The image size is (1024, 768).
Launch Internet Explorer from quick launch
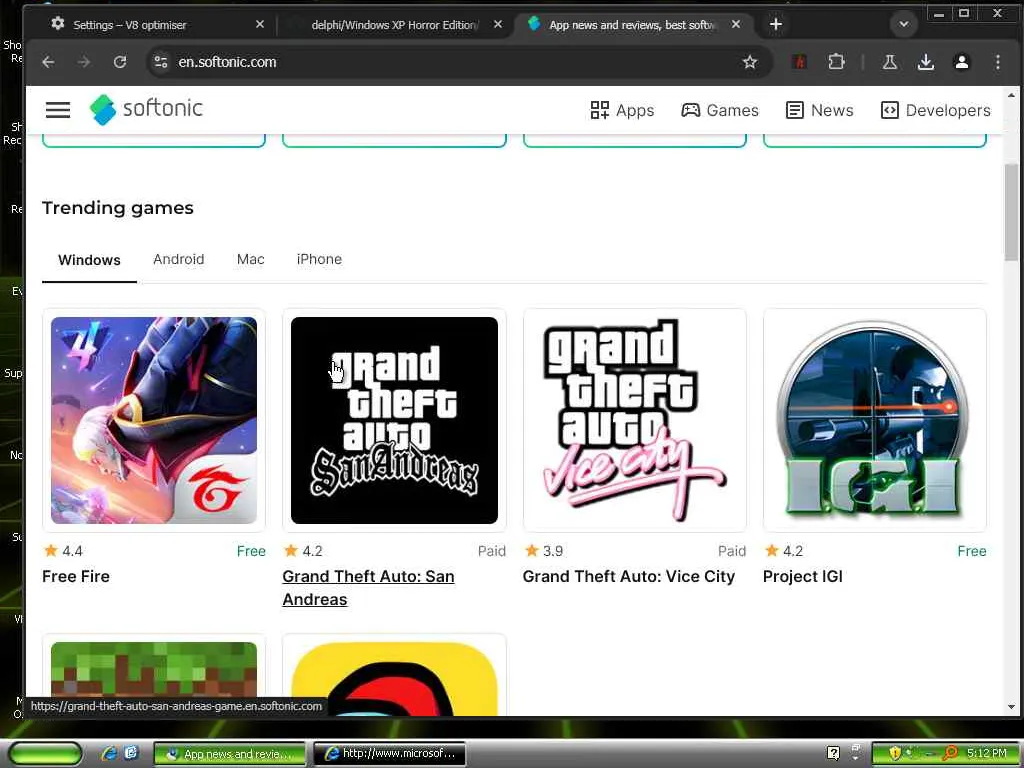click(108, 754)
